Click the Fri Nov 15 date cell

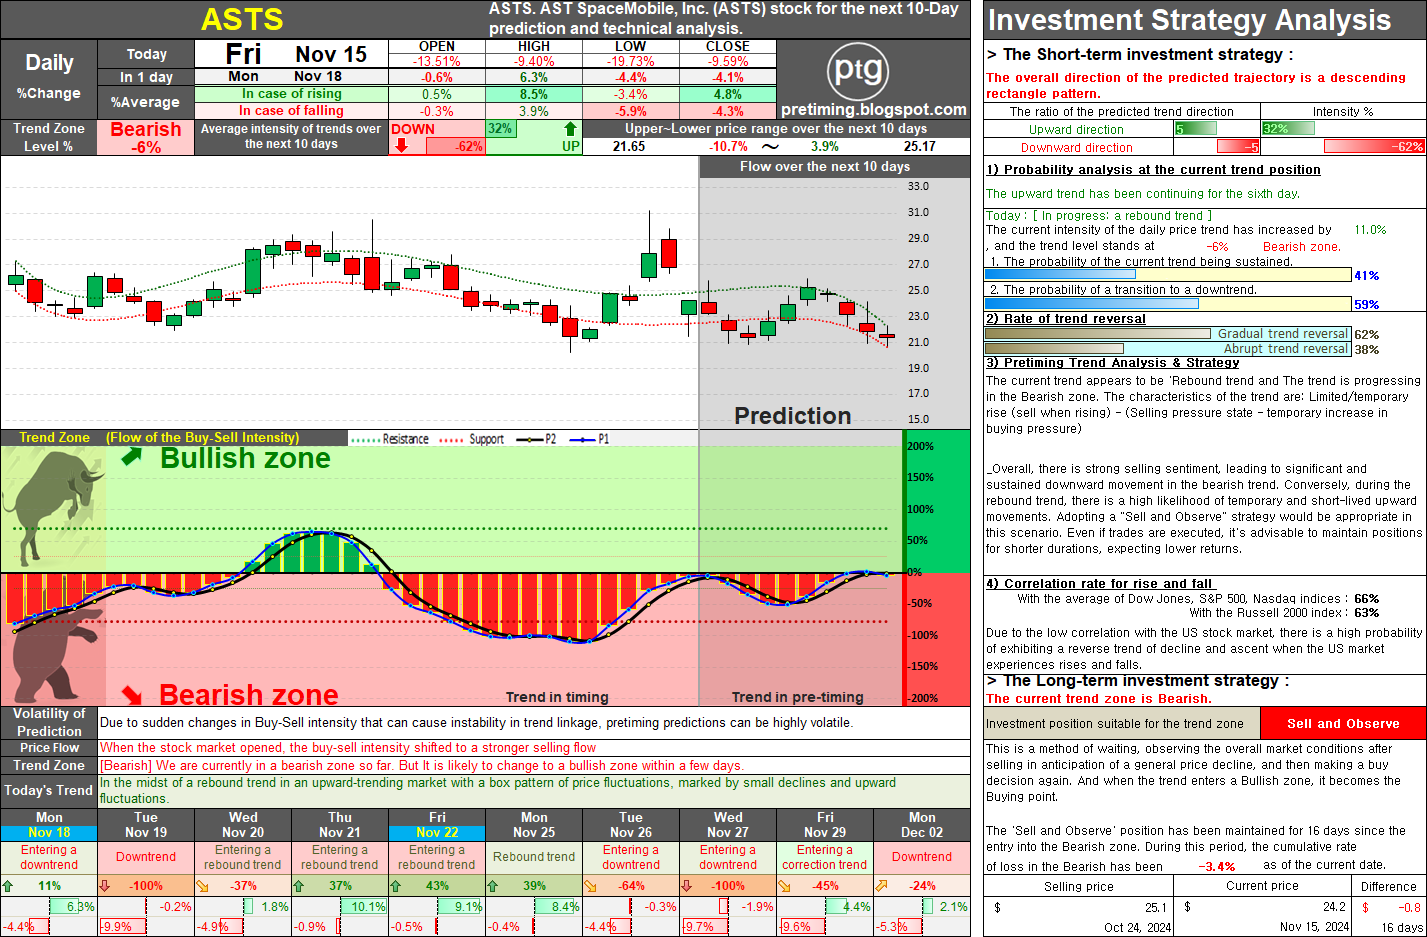click(292, 54)
